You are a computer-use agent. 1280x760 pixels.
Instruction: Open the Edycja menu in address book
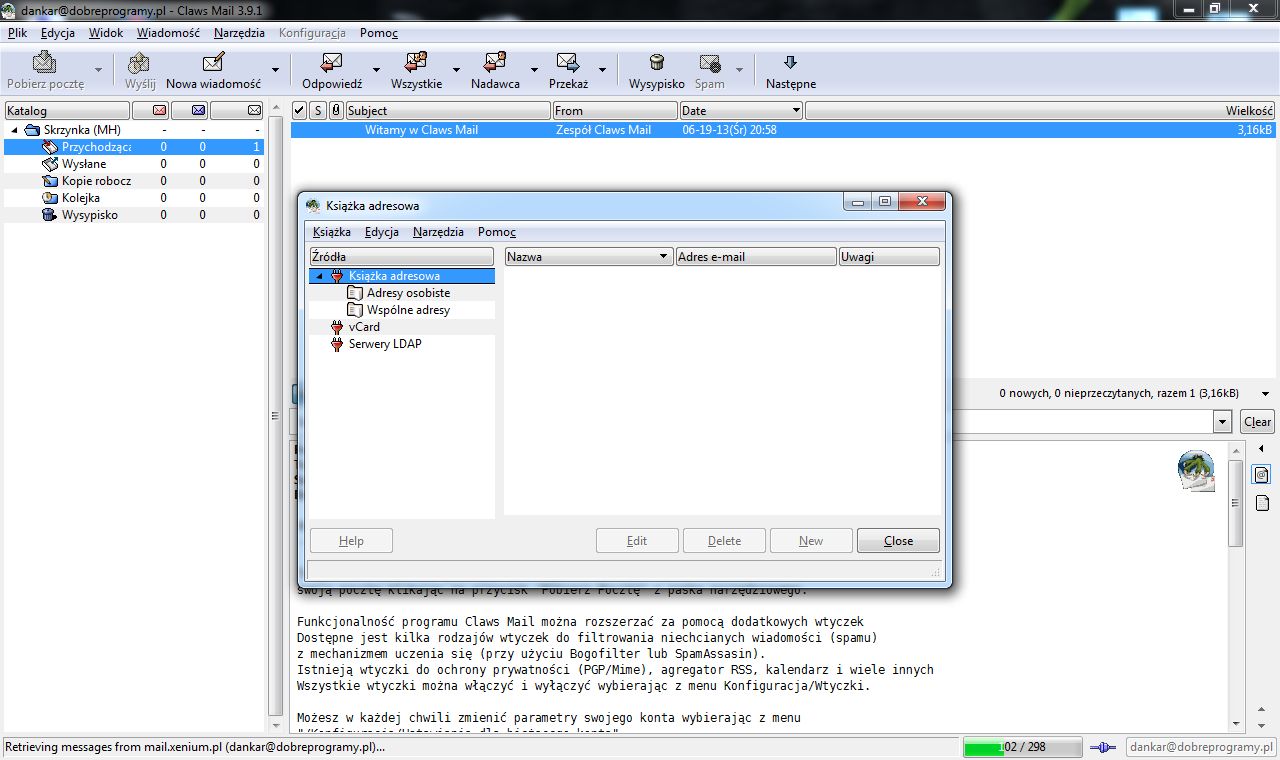[x=382, y=232]
